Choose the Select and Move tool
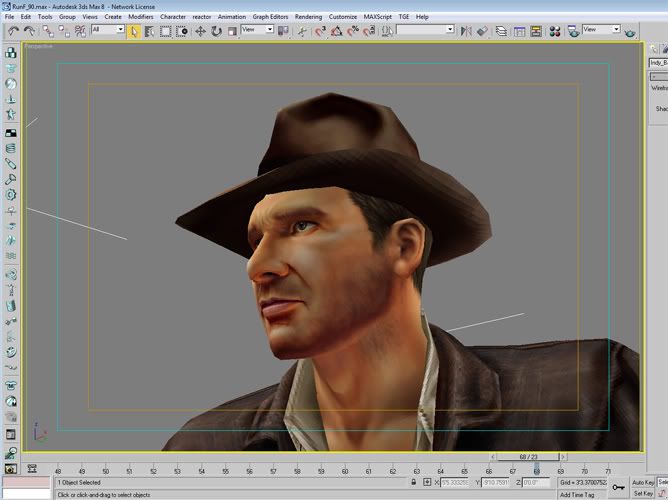Viewport: 668px width, 500px height. tap(200, 31)
